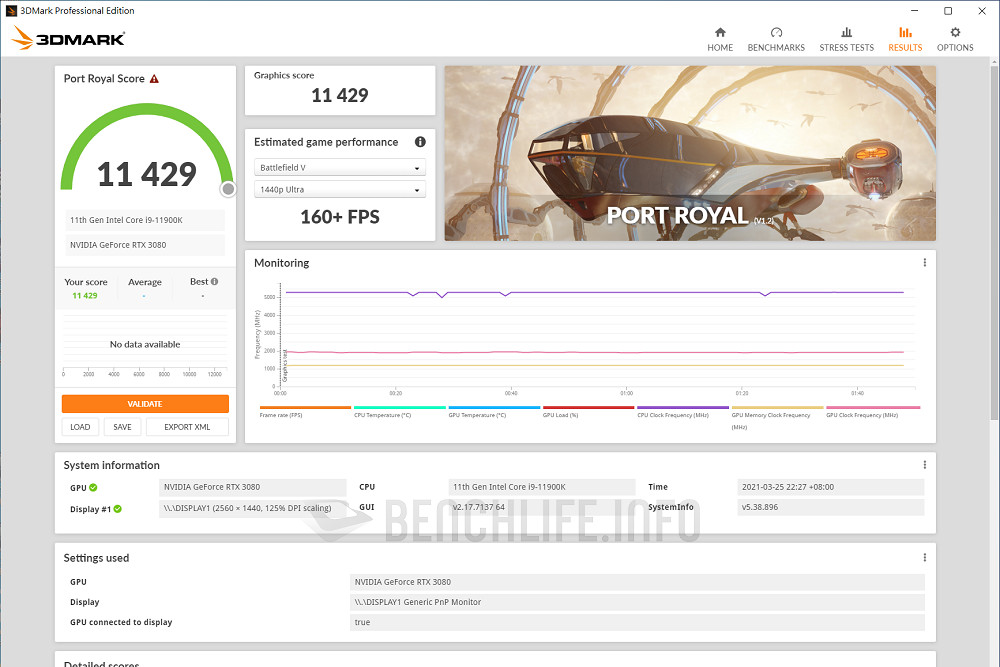1000x667 pixels.
Task: Open 3DMark Options
Action: [x=955, y=40]
